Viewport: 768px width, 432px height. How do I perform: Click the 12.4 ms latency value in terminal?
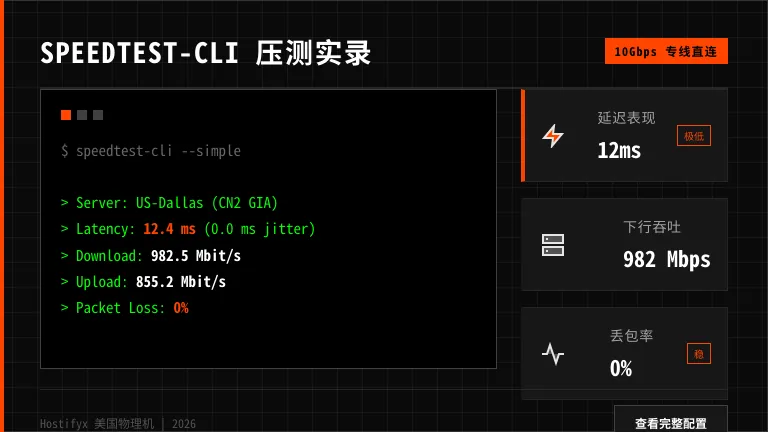pyautogui.click(x=169, y=229)
